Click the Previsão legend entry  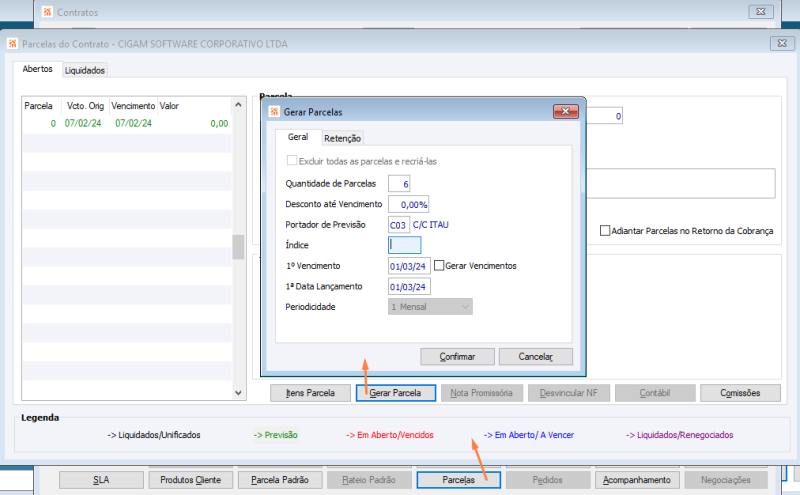276,435
